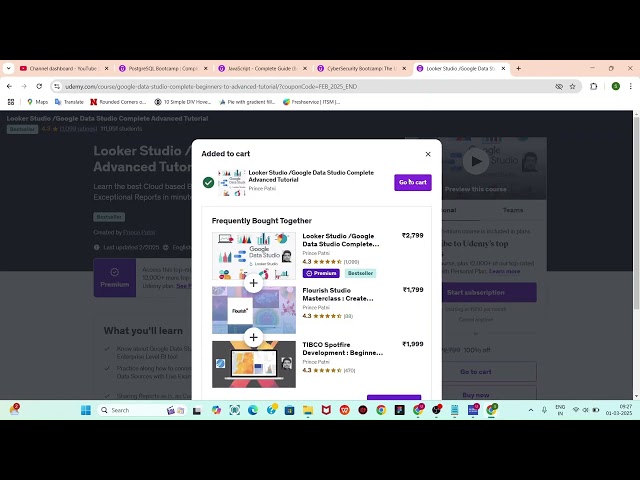The width and height of the screenshot is (640, 480).
Task: Open the Chrome profile avatar
Action: tap(616, 86)
